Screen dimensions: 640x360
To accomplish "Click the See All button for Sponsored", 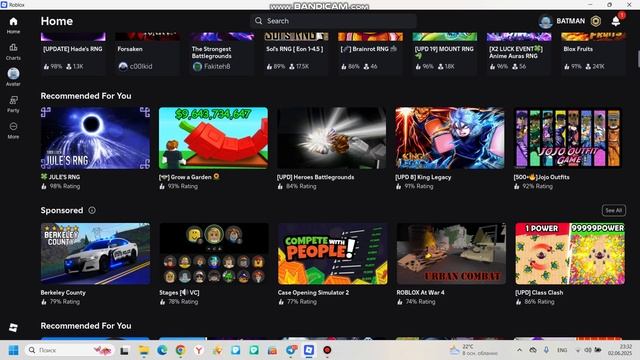I will pyautogui.click(x=613, y=210).
